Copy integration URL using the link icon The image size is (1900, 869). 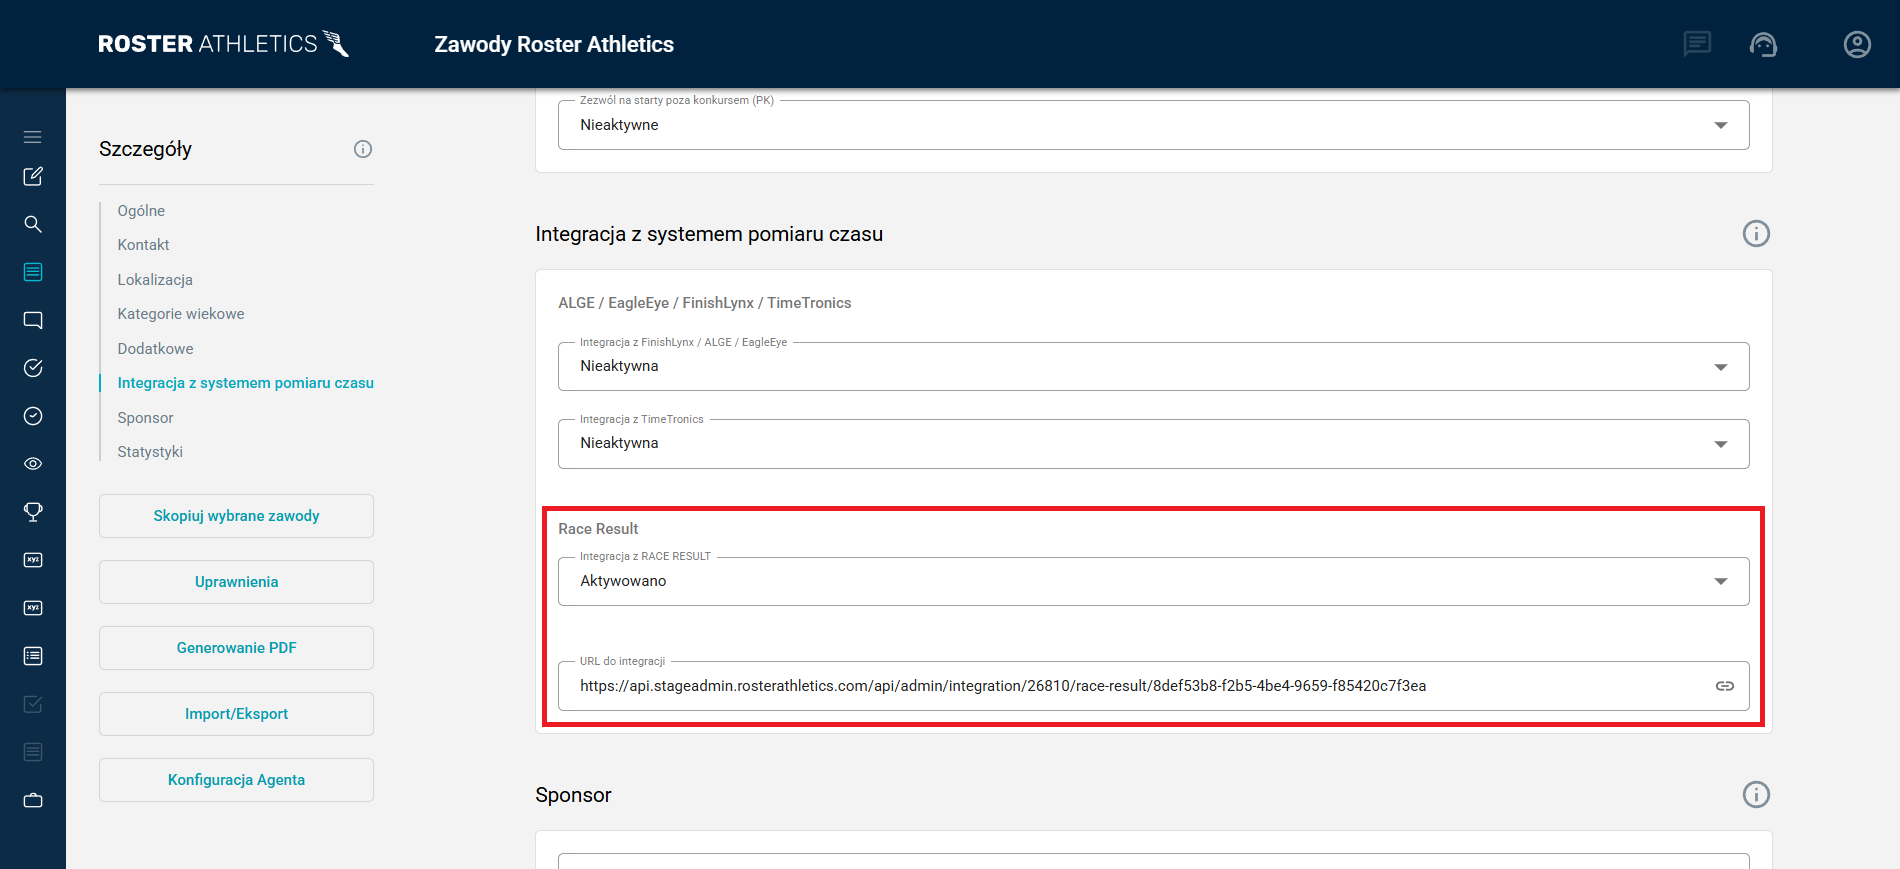point(1725,686)
